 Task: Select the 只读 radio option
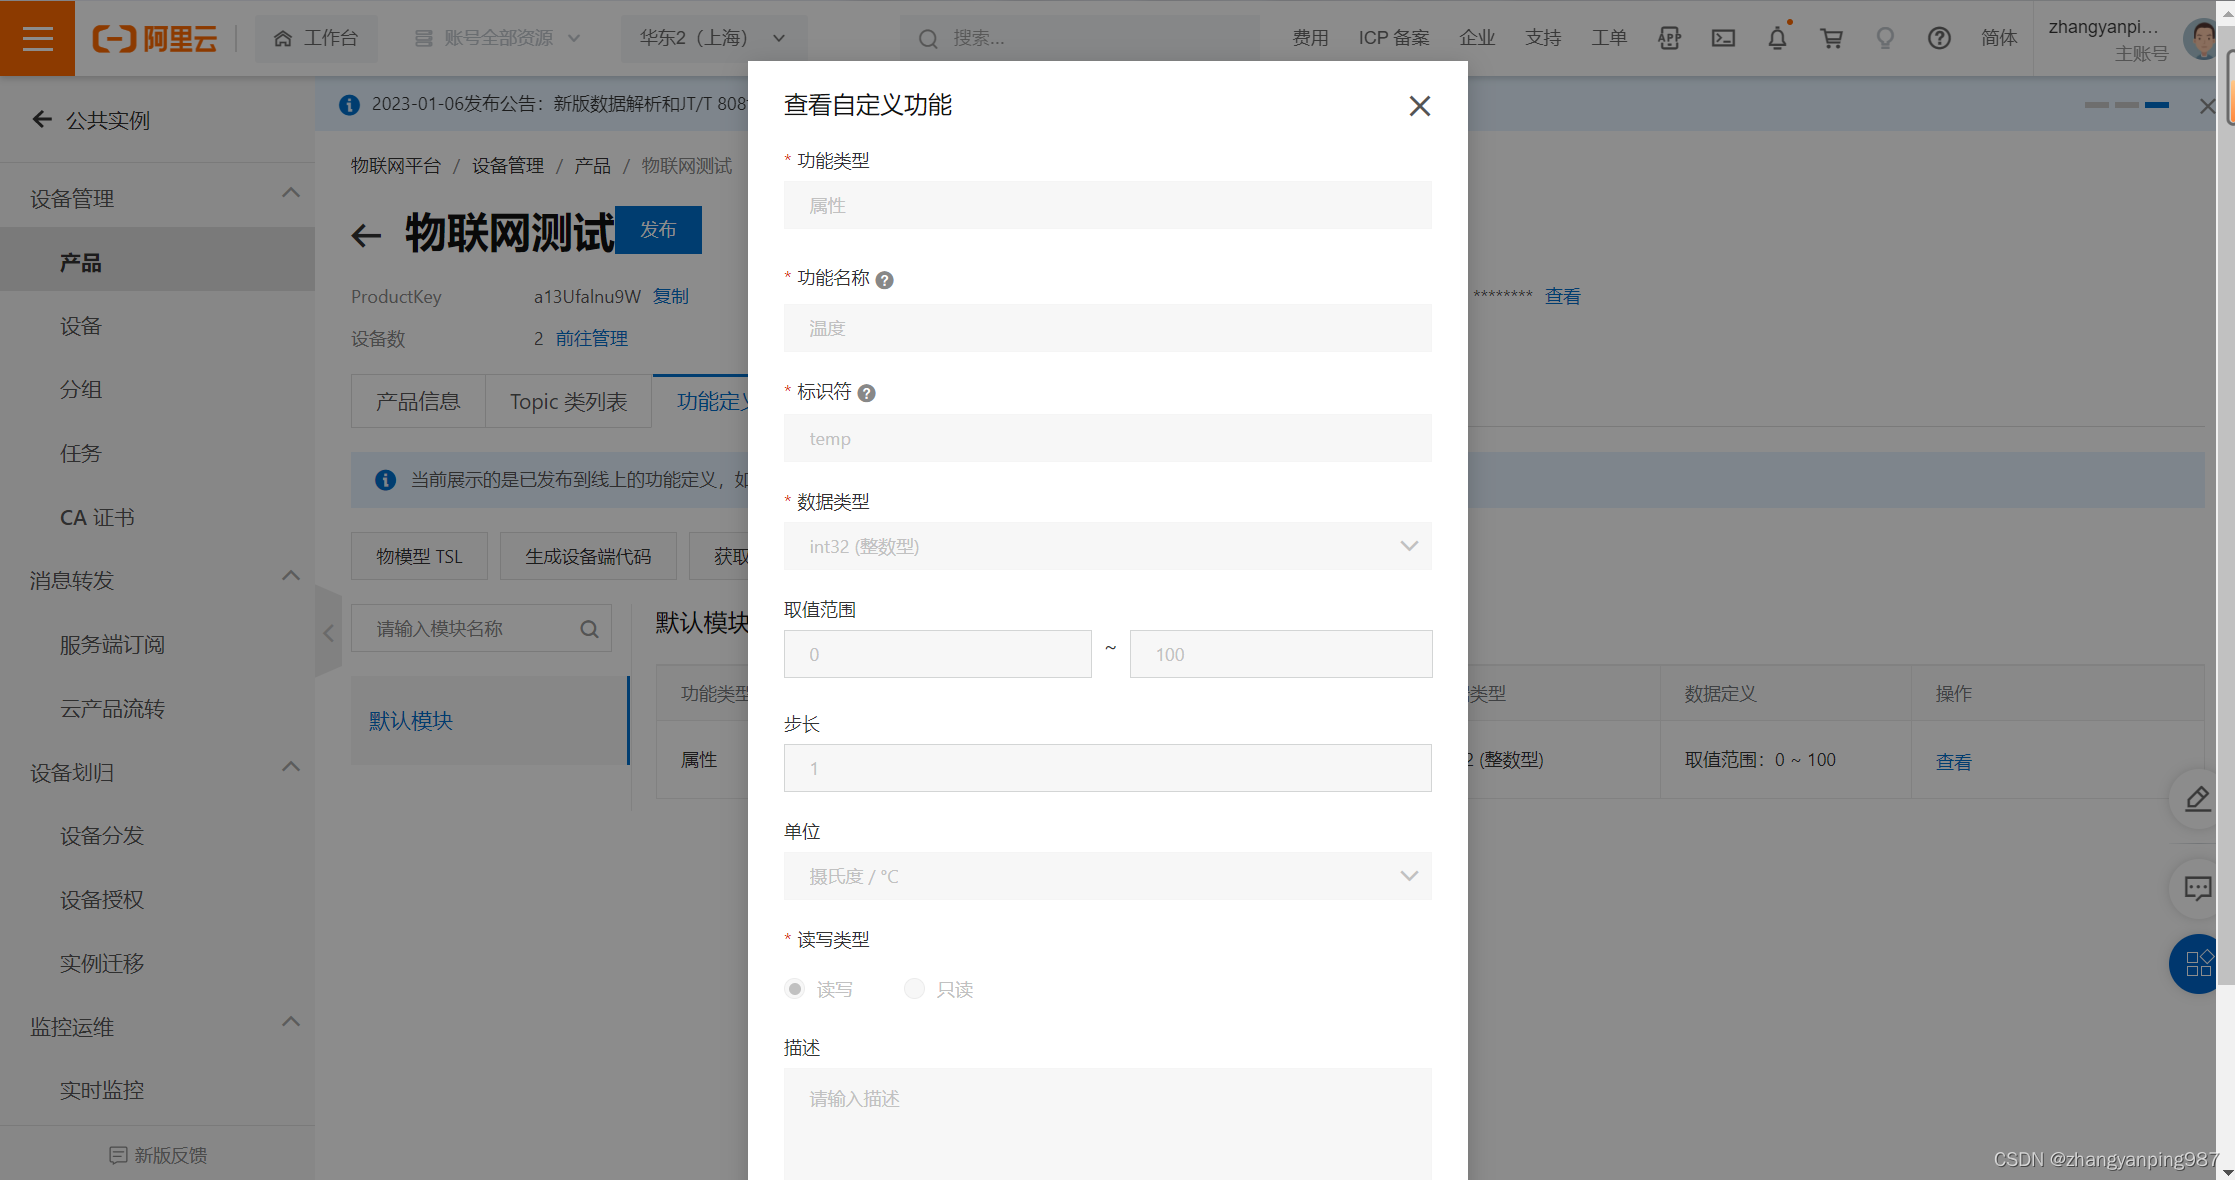(x=914, y=989)
